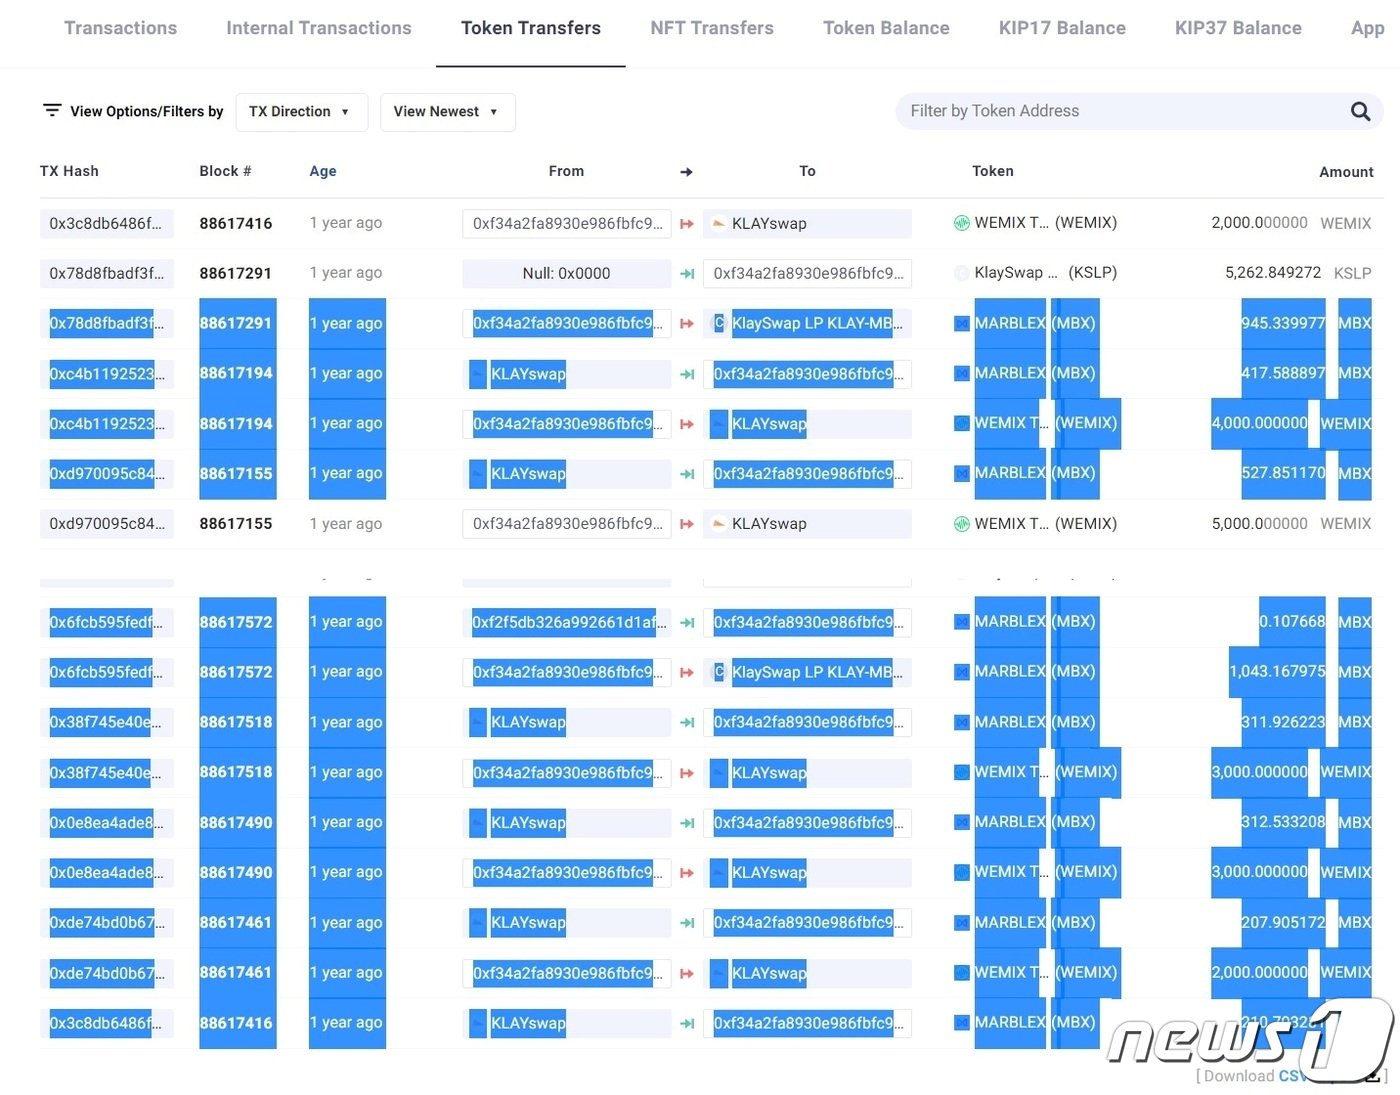Open the View Newest dropdown
This screenshot has height=1095, width=1400.
447,112
